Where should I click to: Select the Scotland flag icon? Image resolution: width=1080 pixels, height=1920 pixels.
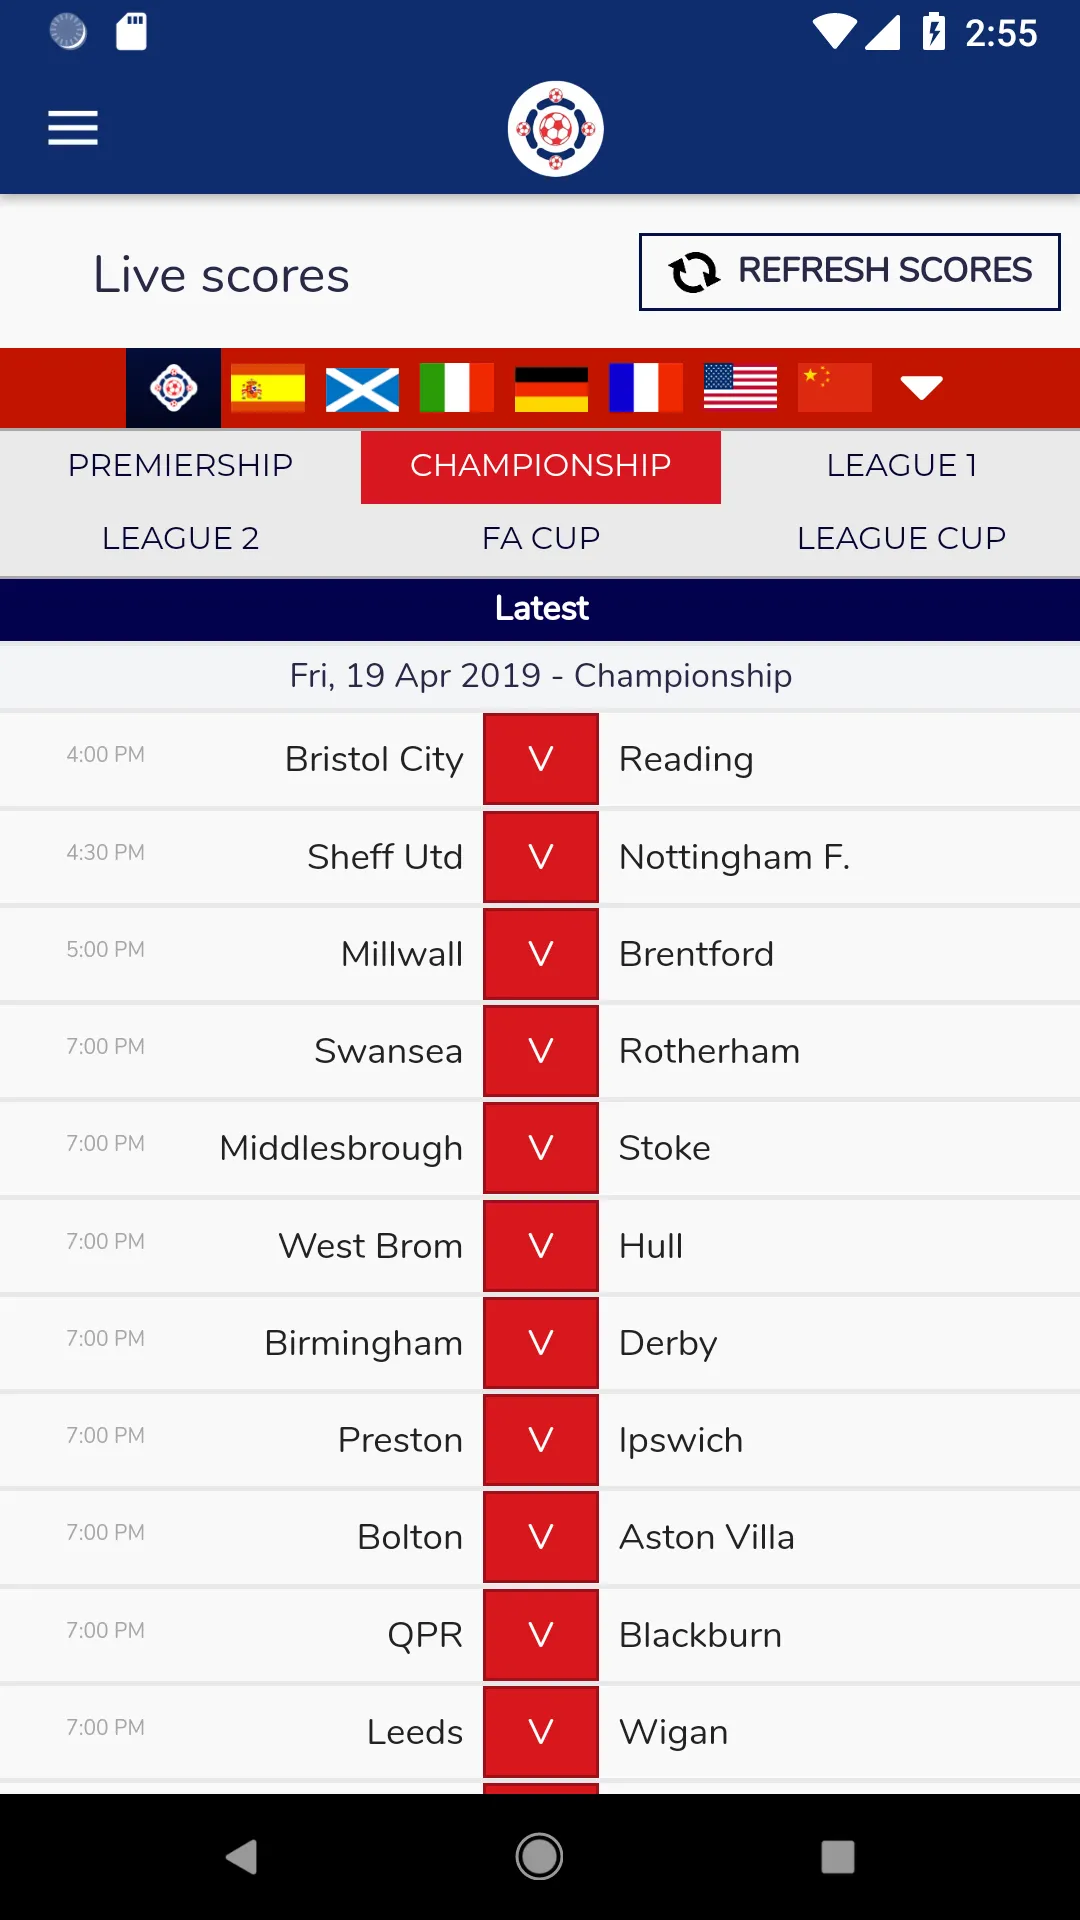(x=362, y=388)
